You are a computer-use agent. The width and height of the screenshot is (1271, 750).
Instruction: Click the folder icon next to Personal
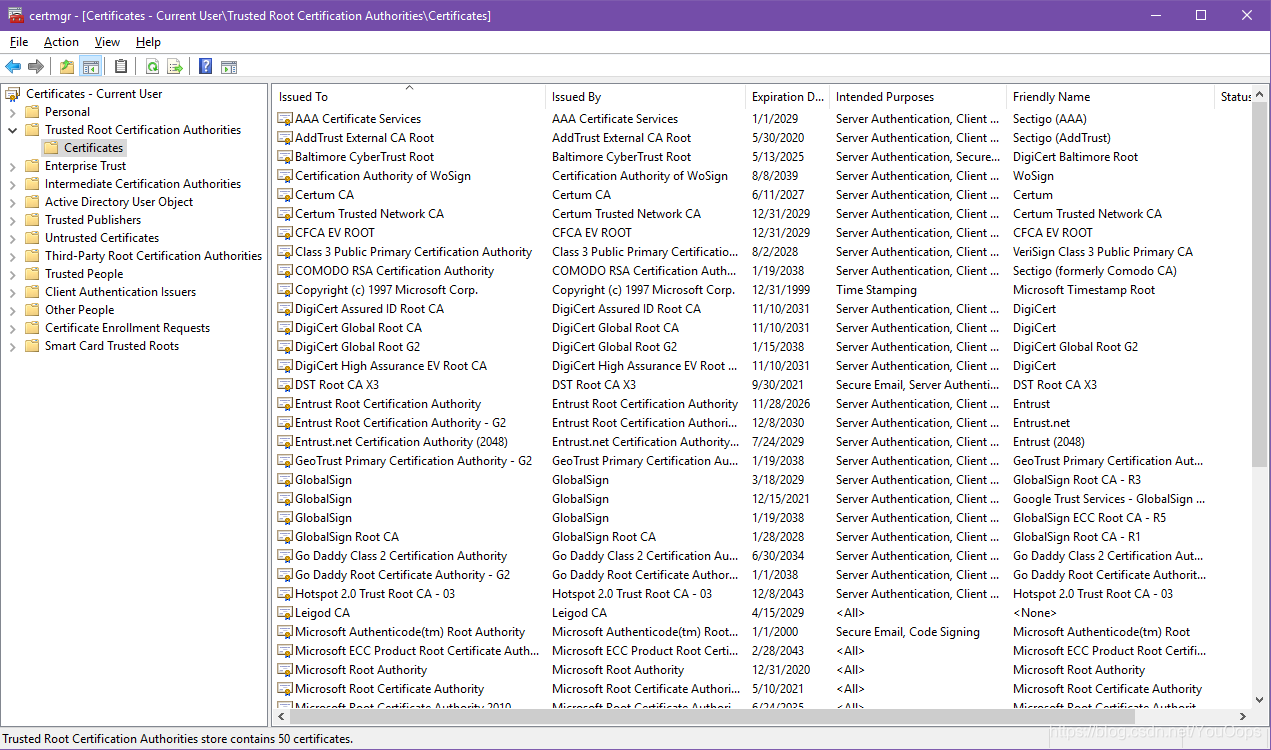point(32,112)
